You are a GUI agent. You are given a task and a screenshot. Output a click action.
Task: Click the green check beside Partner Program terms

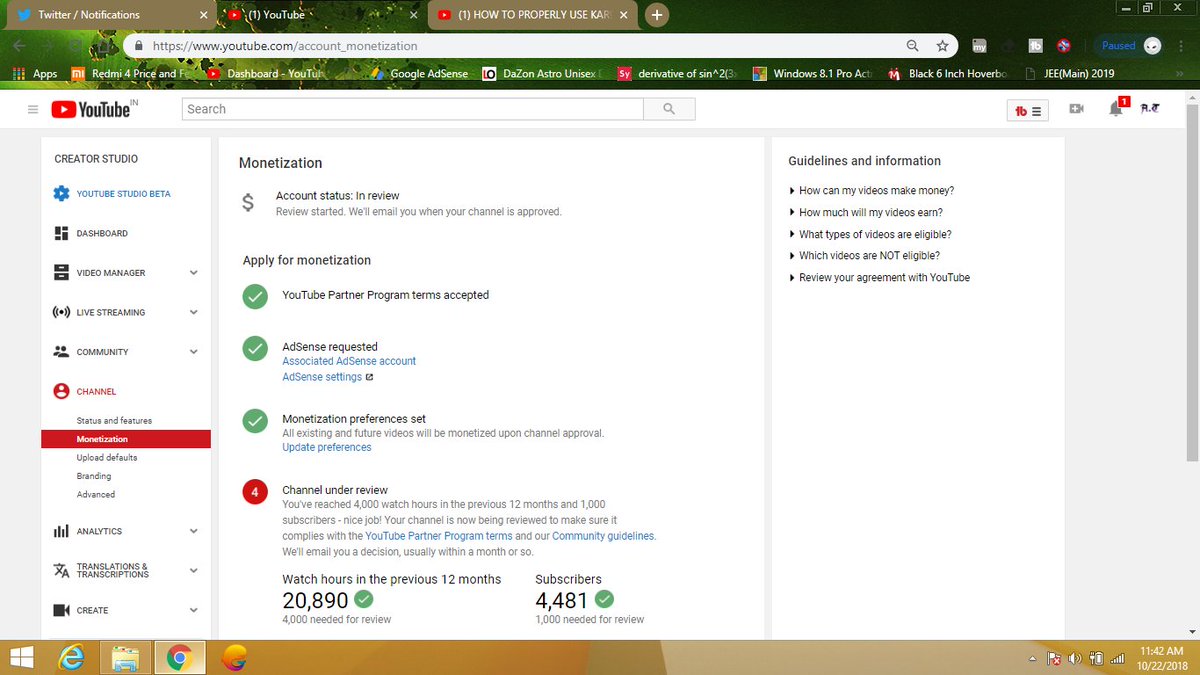tap(256, 296)
